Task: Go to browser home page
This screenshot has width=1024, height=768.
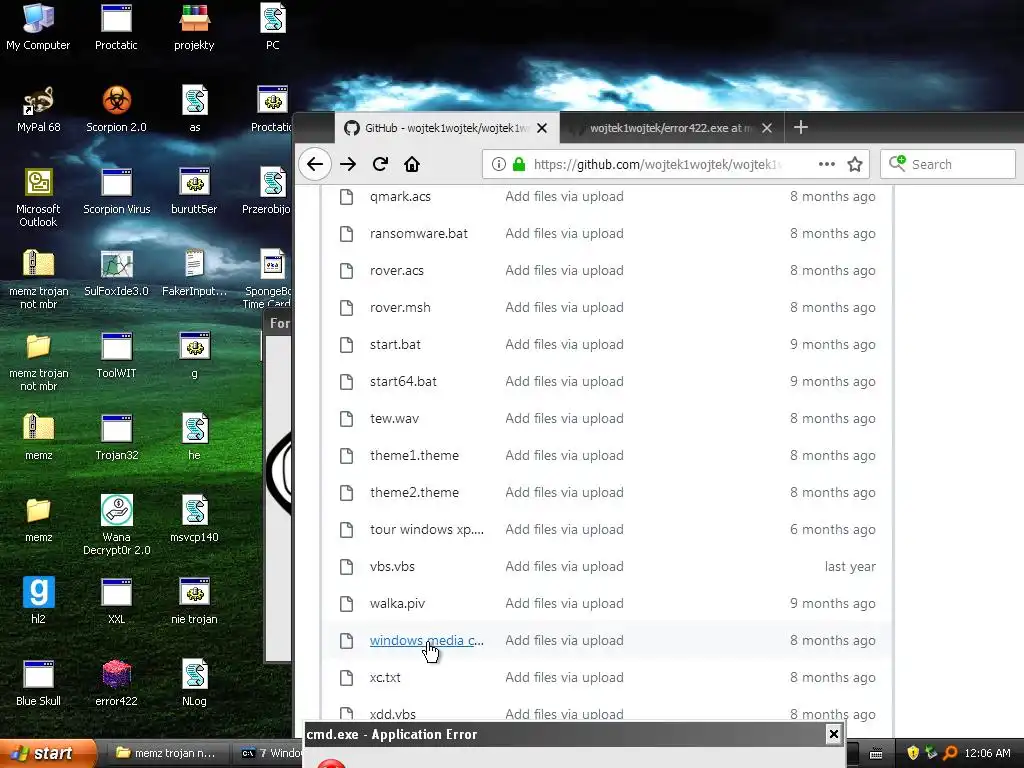Action: pos(411,164)
